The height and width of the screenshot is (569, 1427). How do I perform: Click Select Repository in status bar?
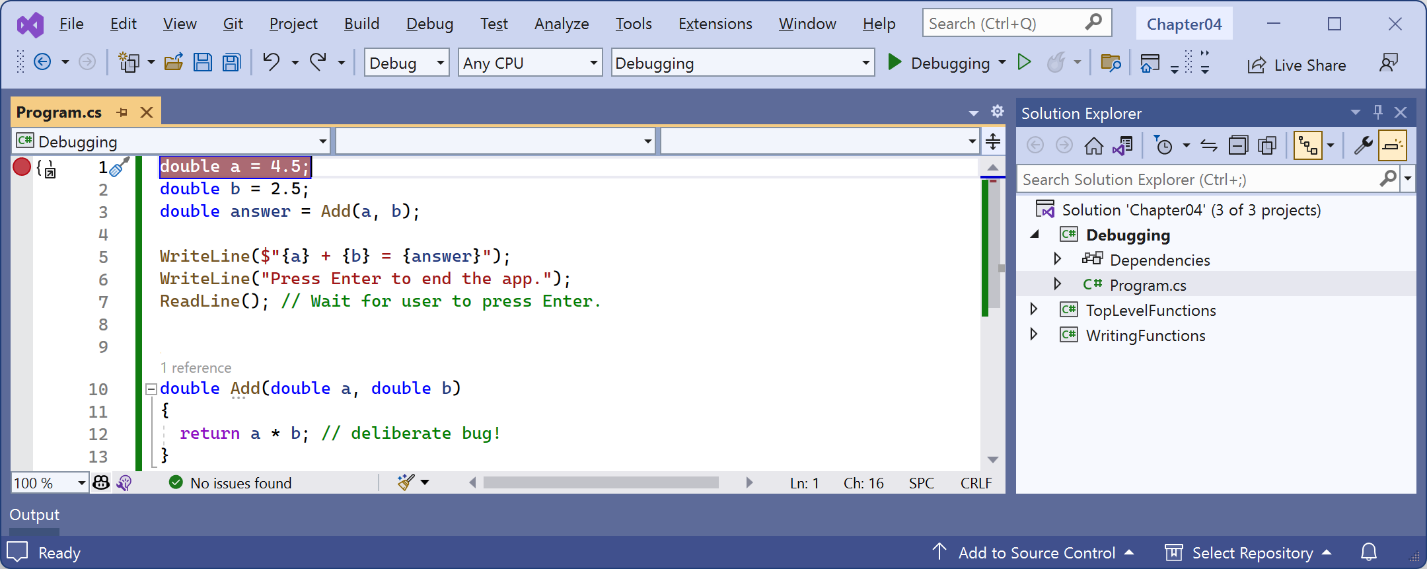pyautogui.click(x=1249, y=553)
